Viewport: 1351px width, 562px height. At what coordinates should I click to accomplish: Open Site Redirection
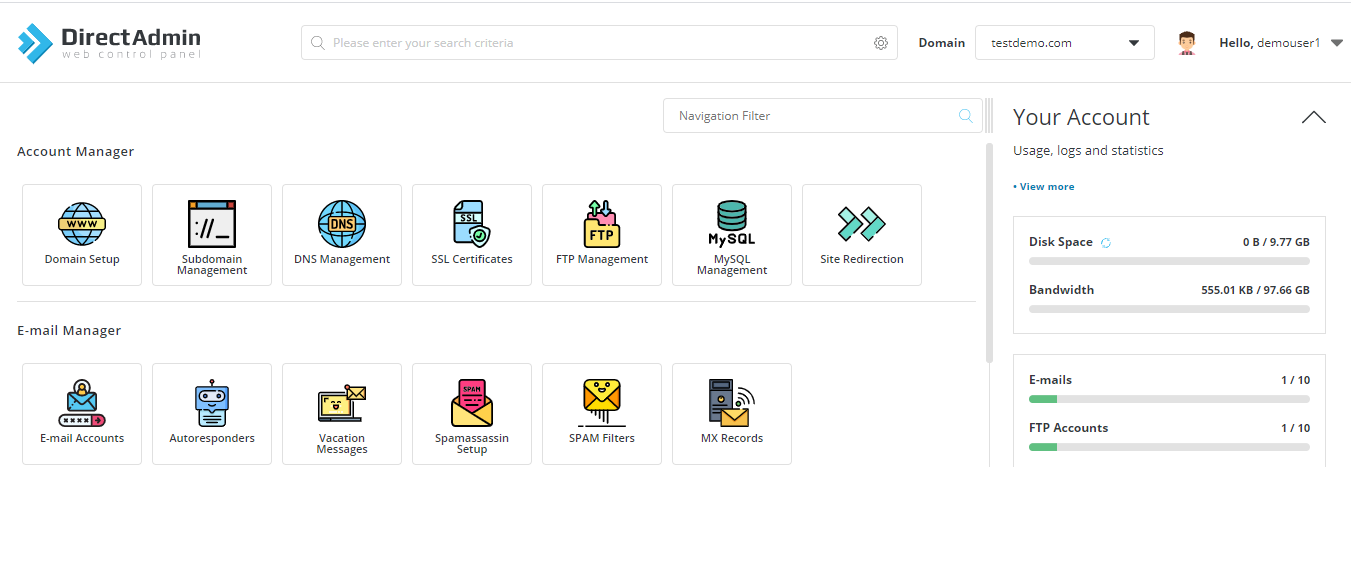[x=862, y=235]
